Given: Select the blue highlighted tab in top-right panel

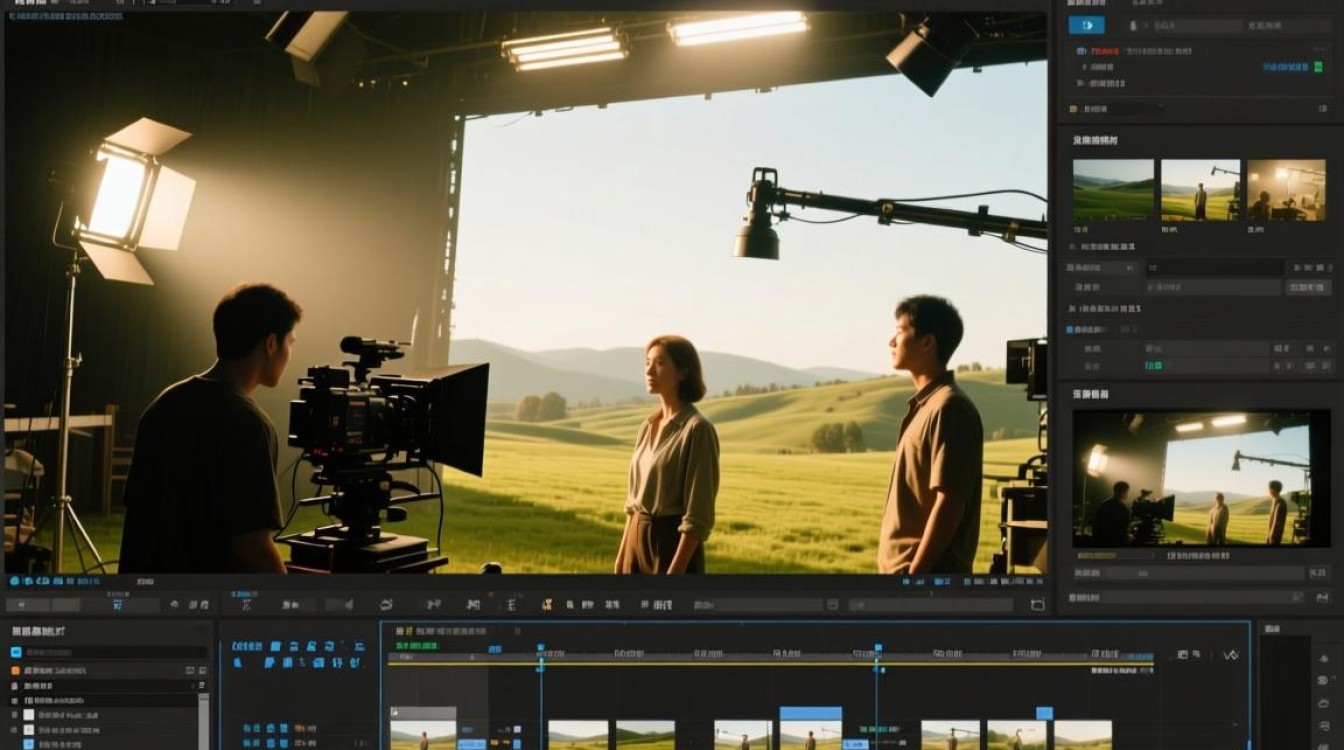Looking at the screenshot, I should [1086, 26].
